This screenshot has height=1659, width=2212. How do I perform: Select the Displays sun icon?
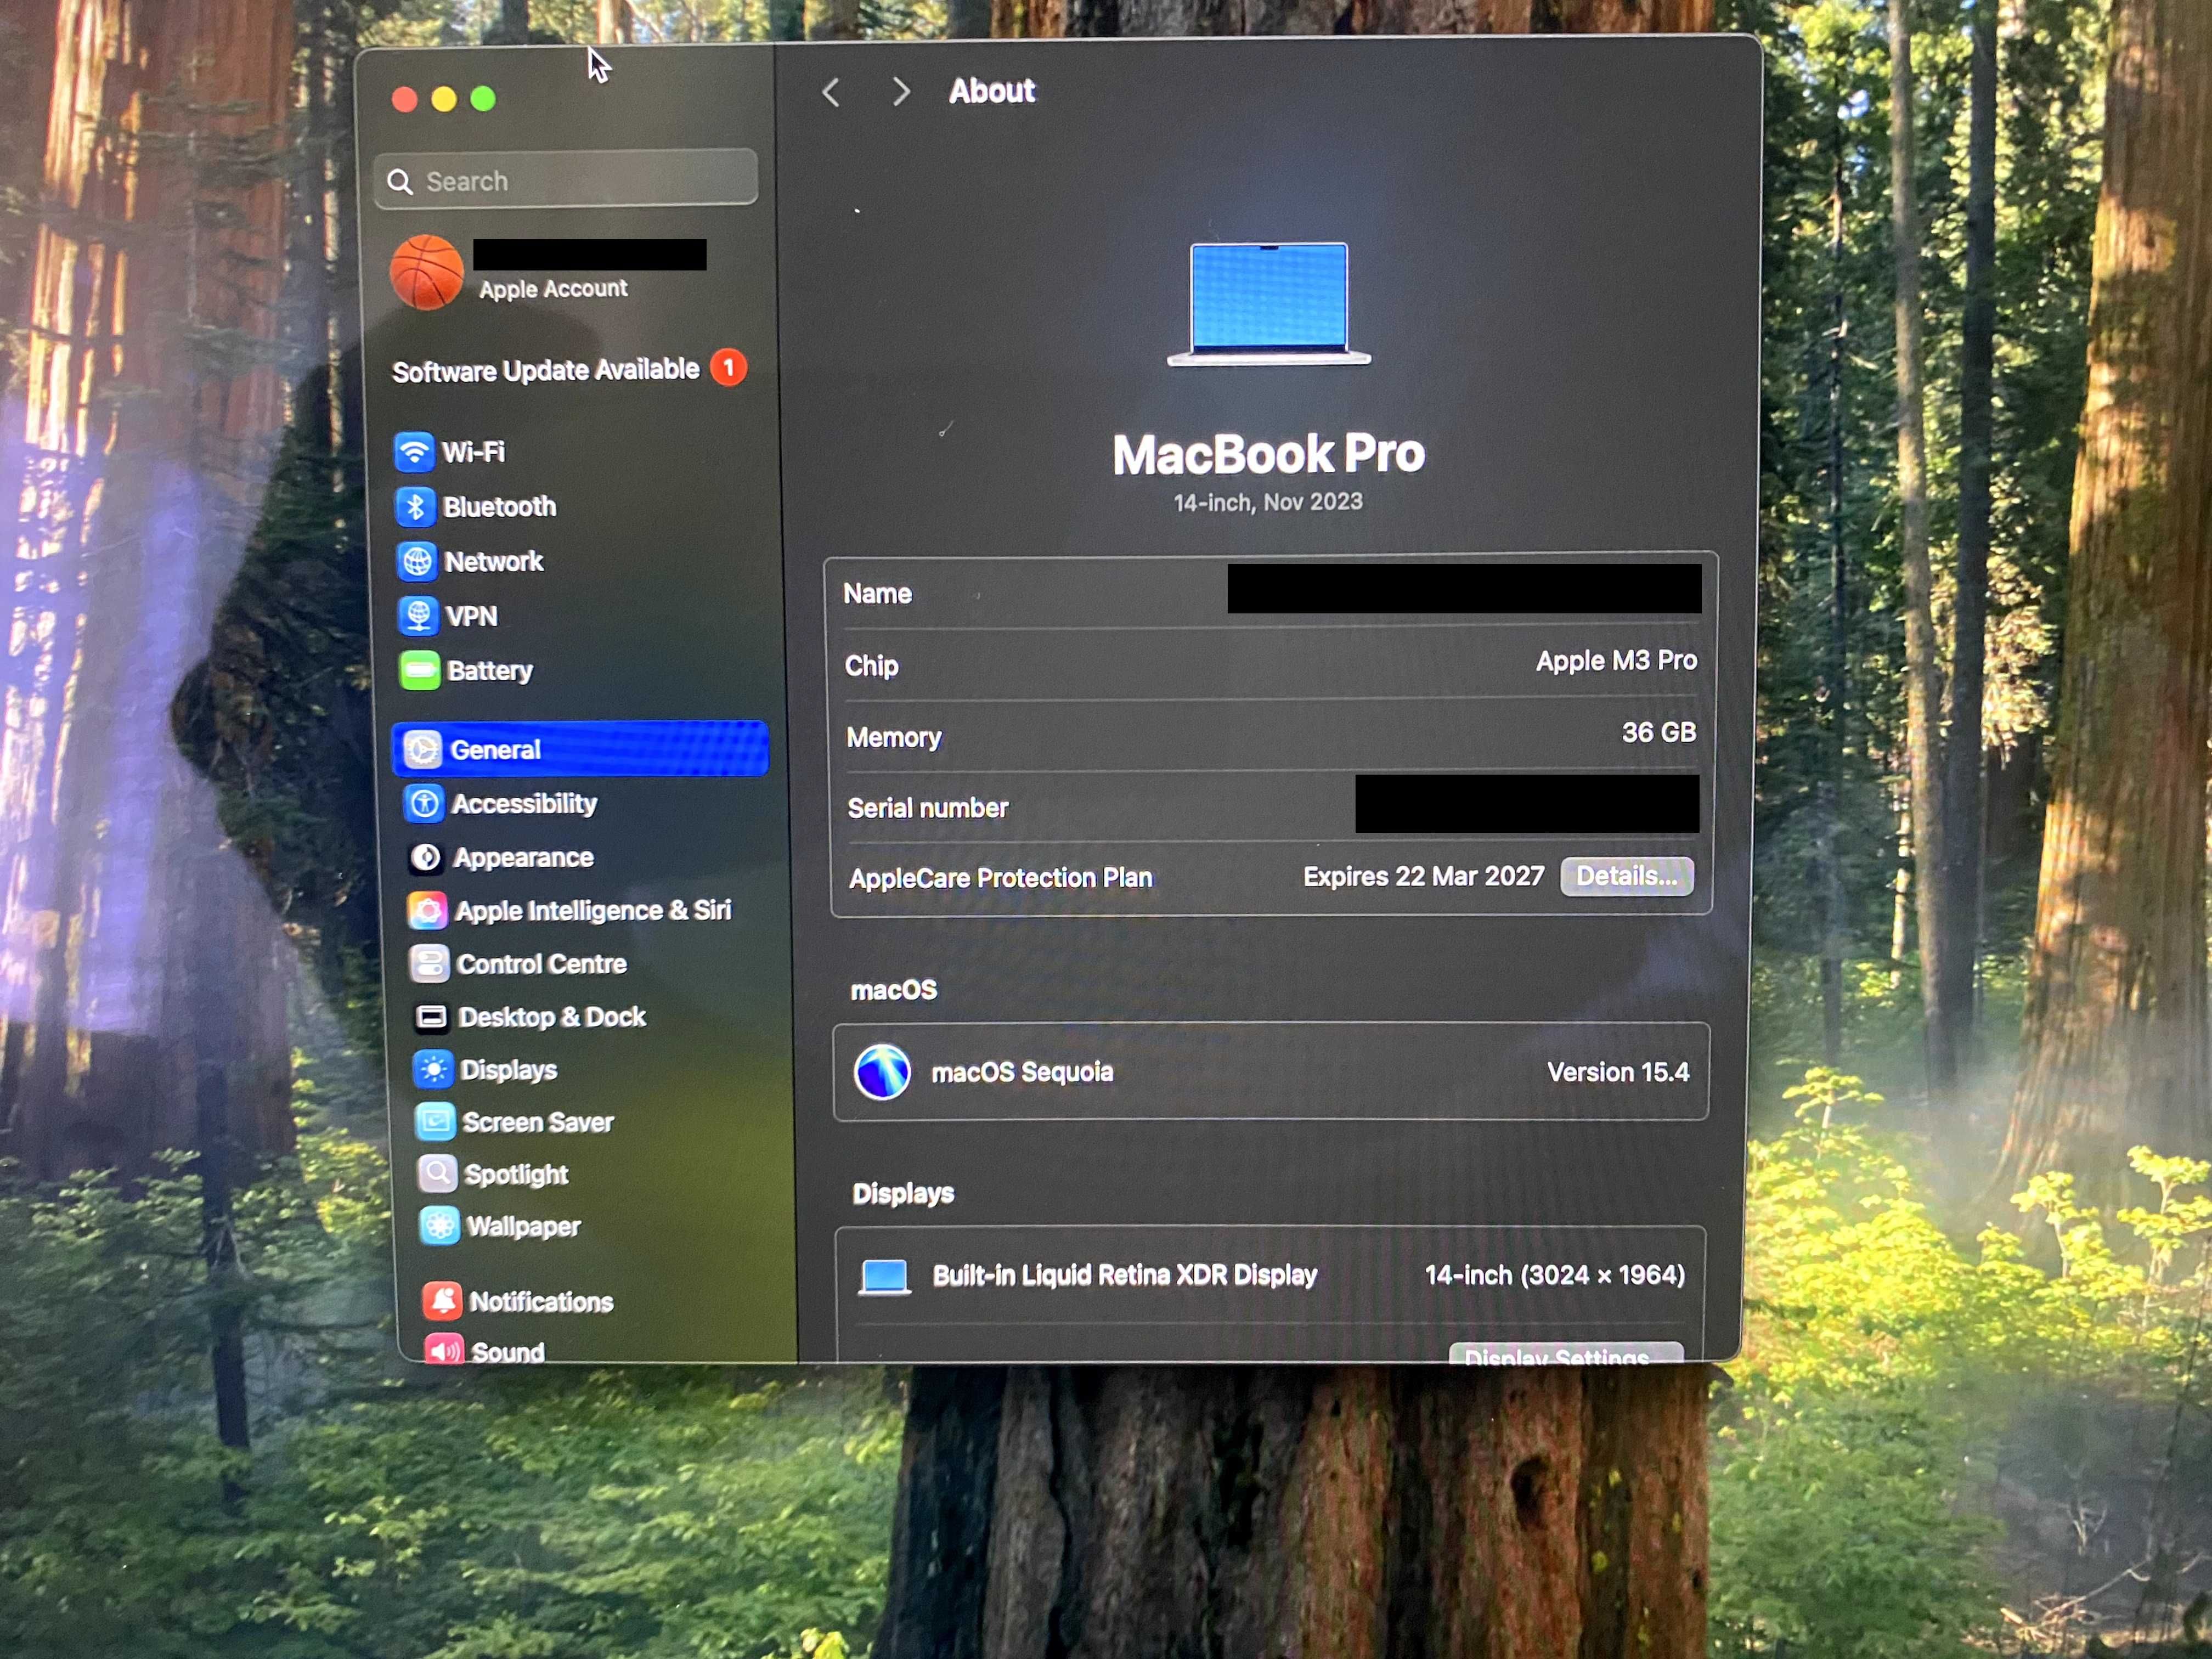tap(433, 1069)
